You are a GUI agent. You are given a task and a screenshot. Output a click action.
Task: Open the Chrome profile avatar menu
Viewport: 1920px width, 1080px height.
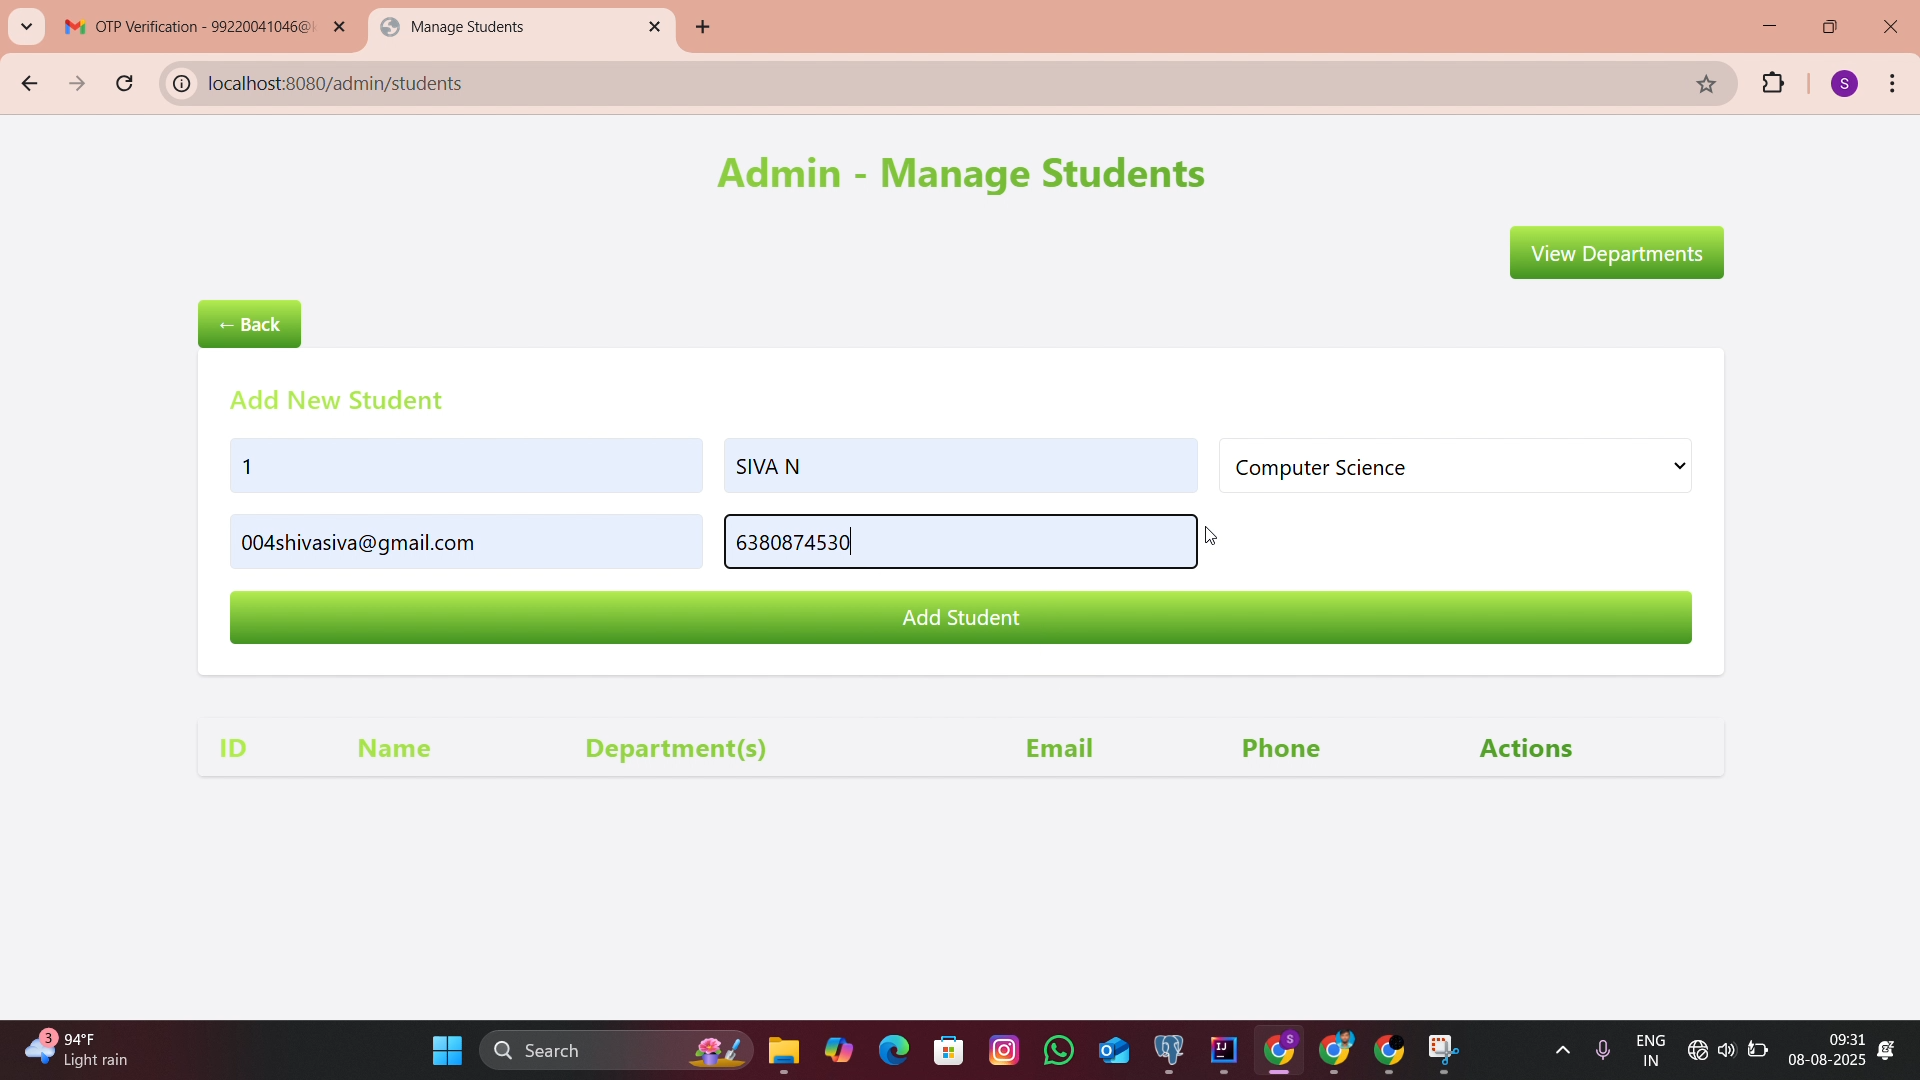point(1846,84)
